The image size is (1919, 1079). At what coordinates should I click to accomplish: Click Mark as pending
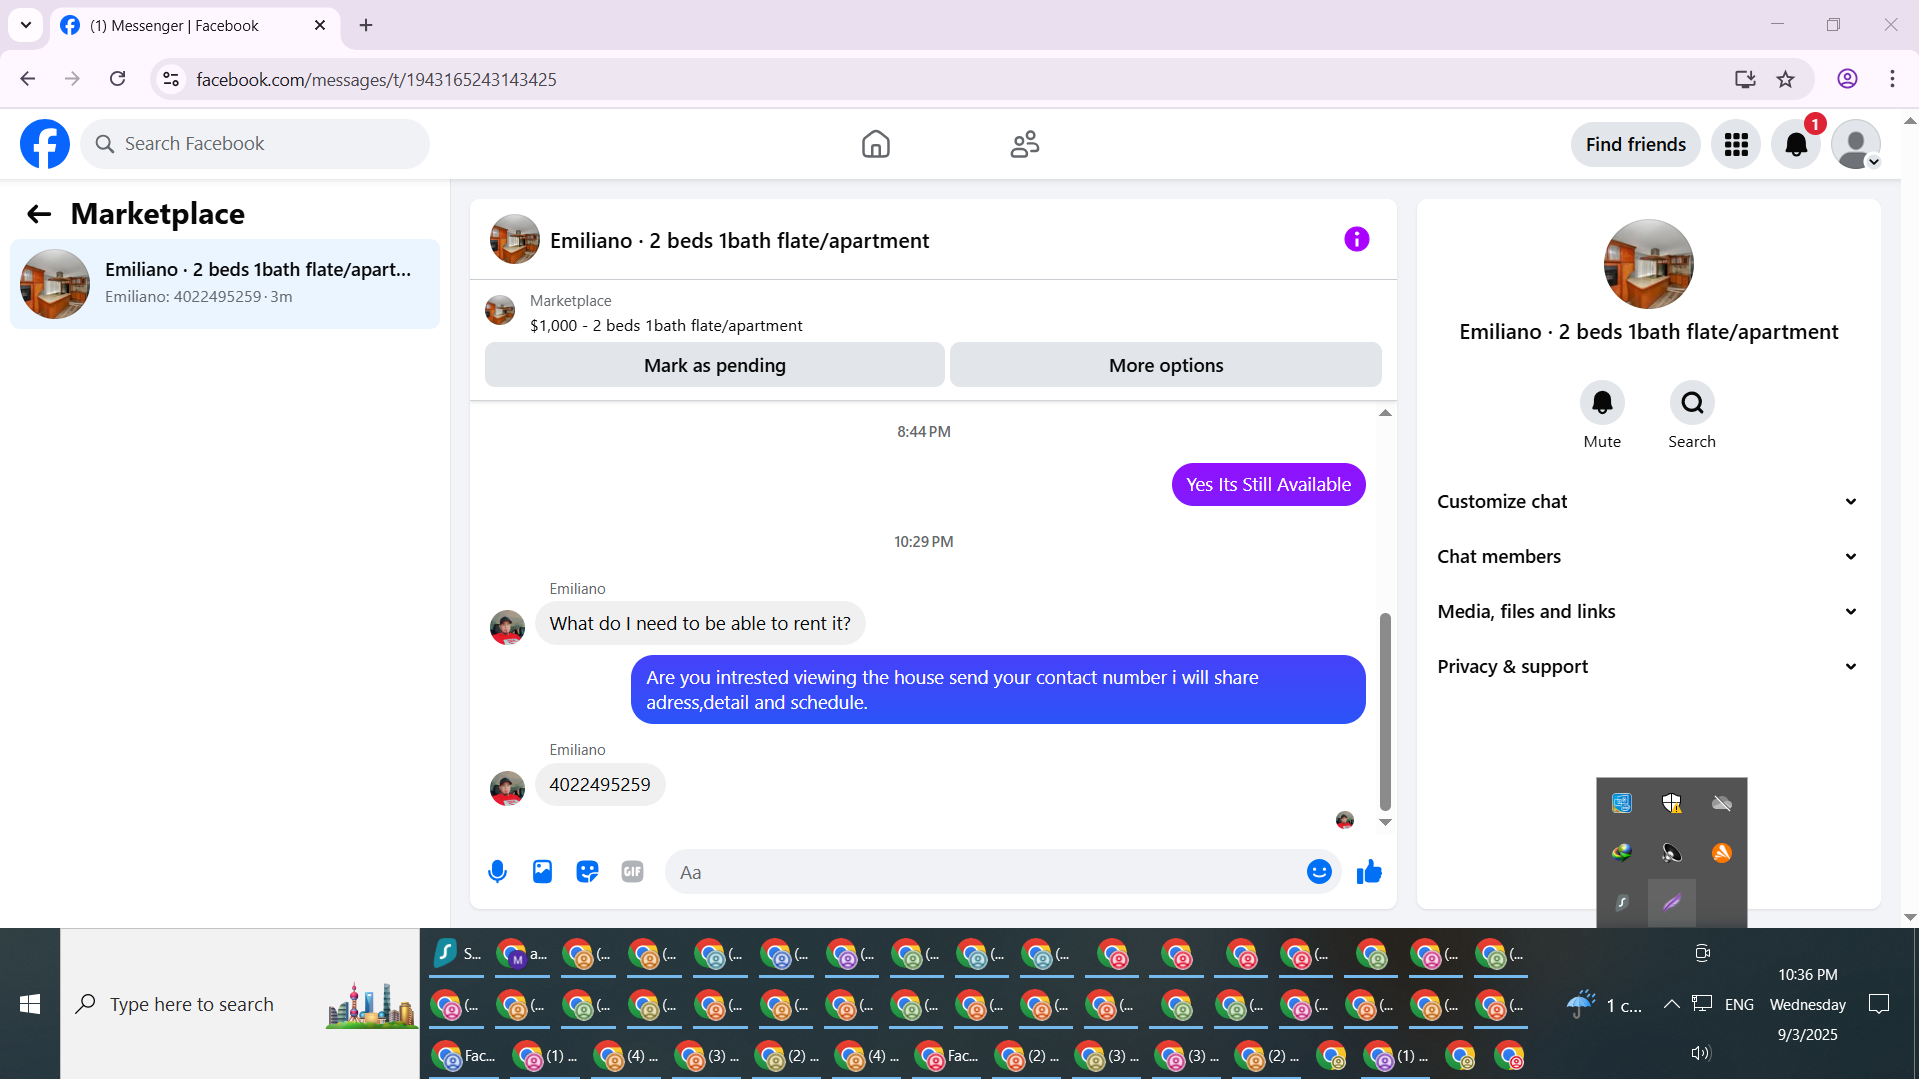pos(715,365)
